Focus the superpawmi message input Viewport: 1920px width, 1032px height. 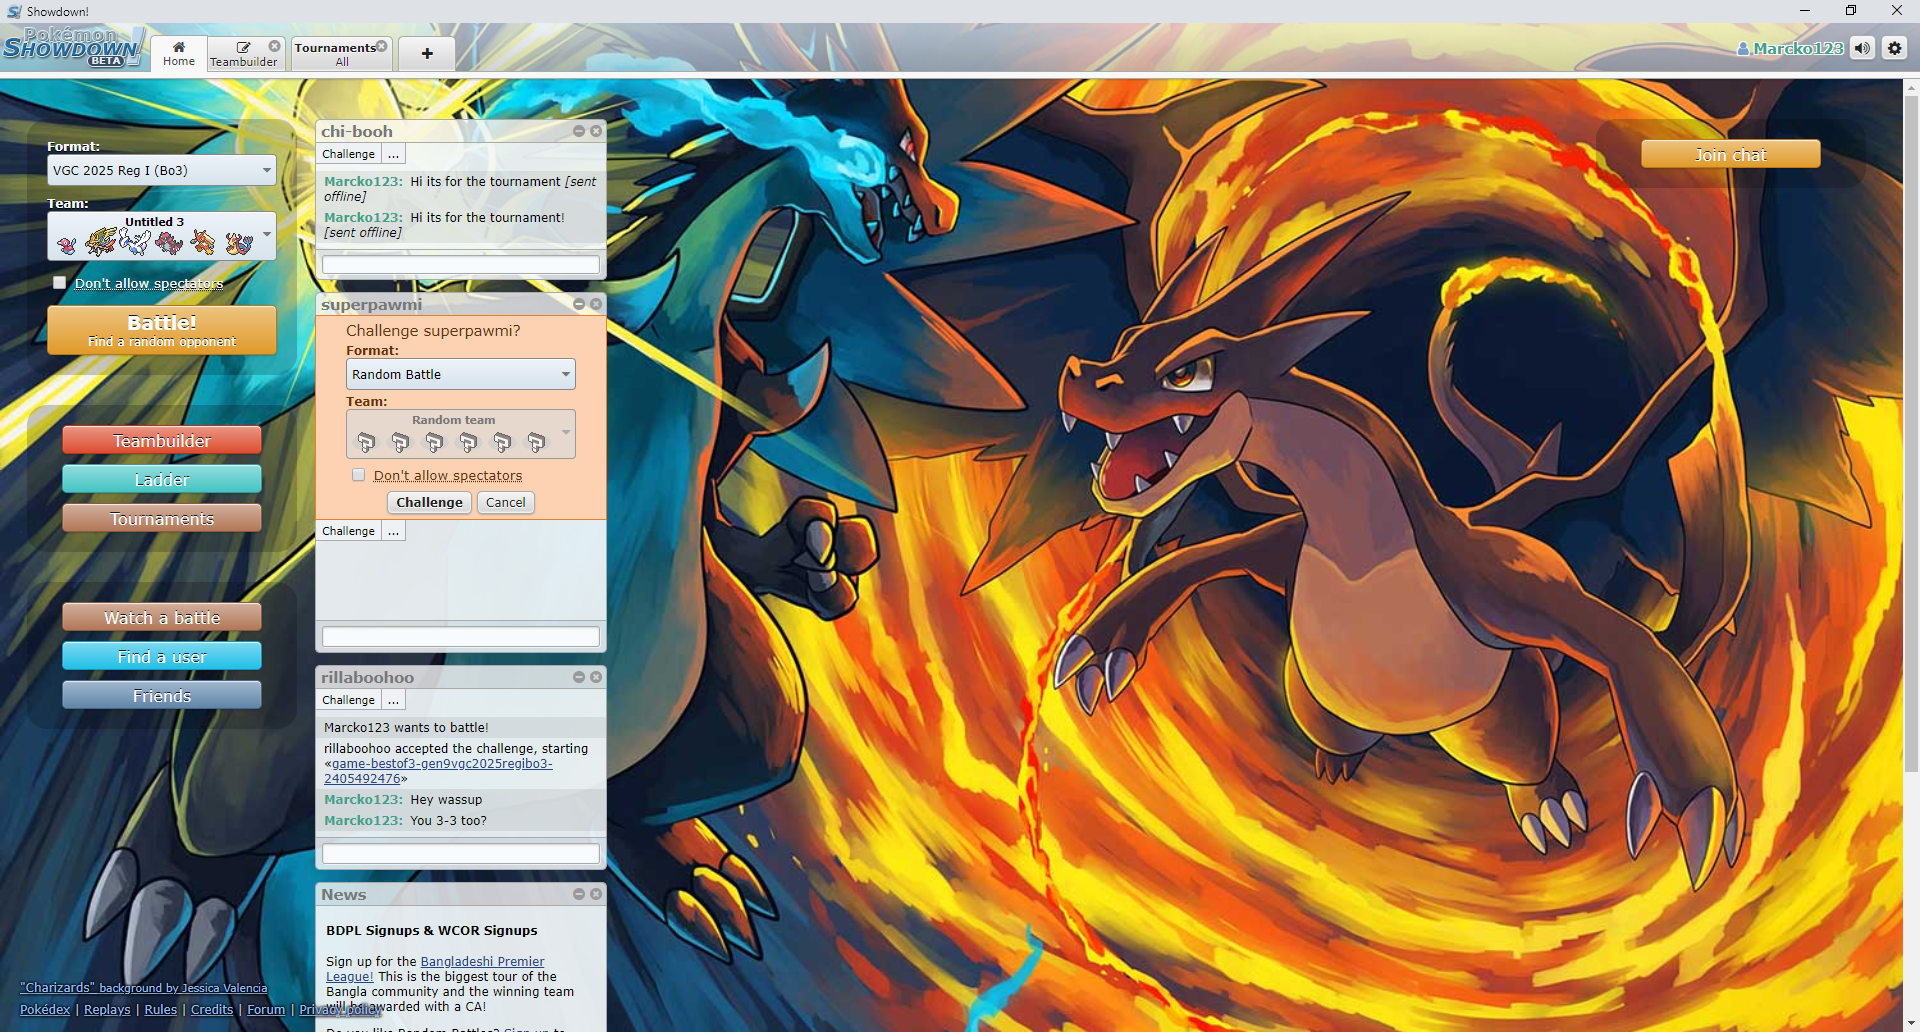coord(461,637)
